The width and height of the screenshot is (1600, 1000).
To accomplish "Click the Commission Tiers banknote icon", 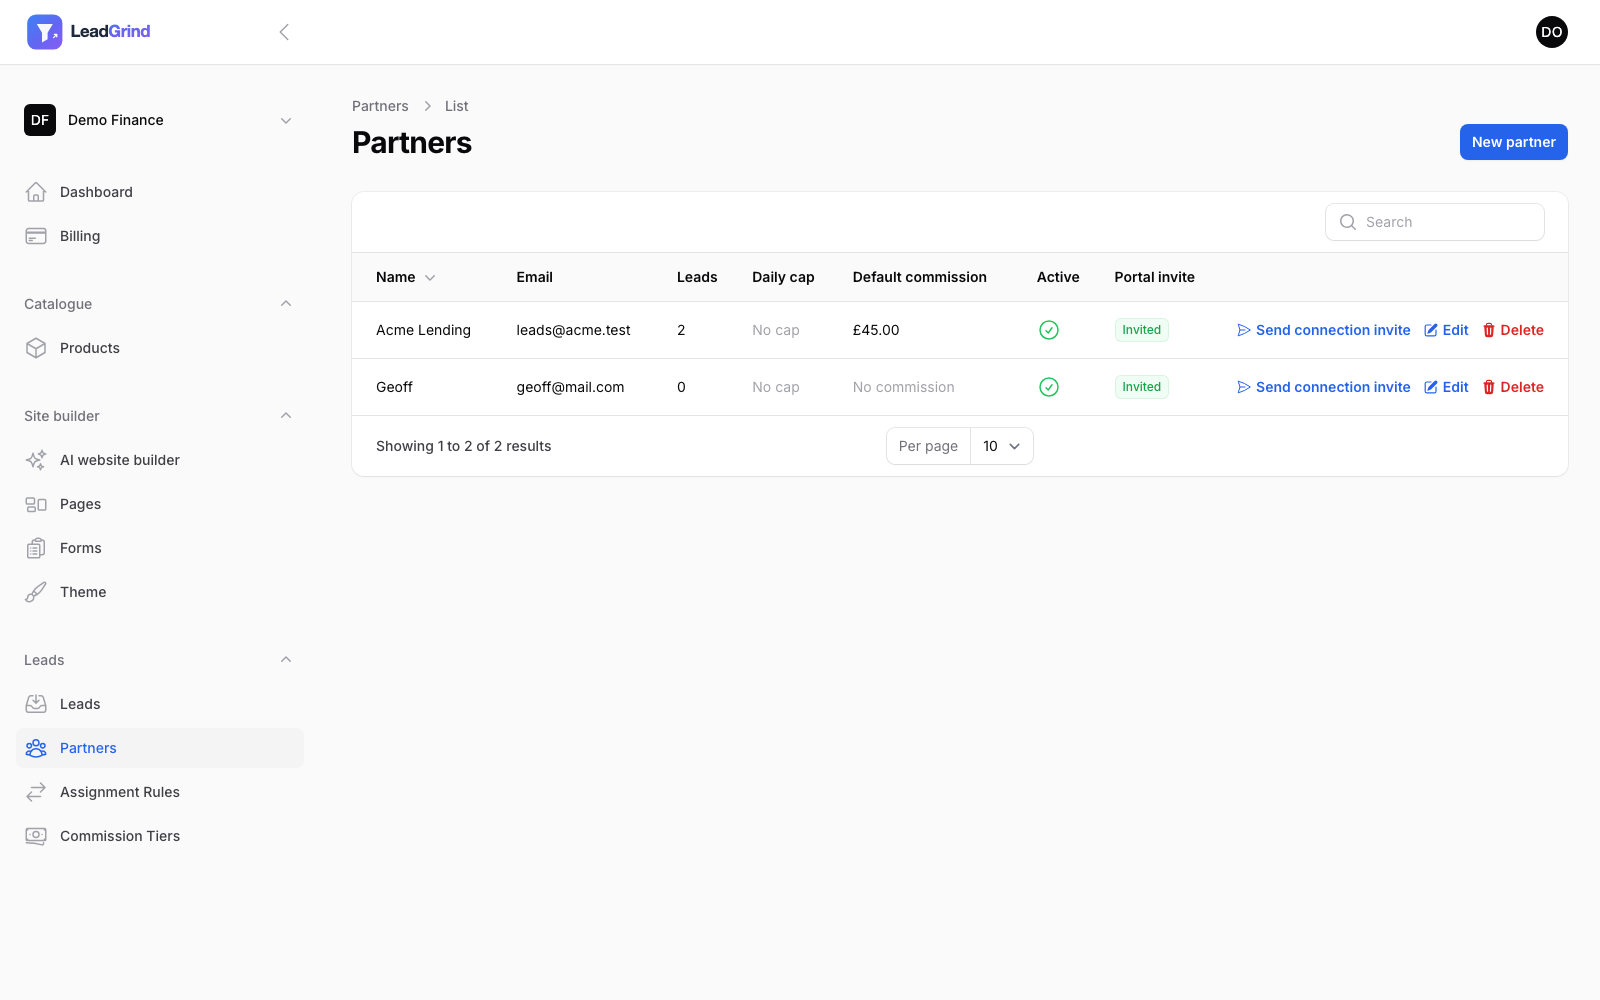I will pyautogui.click(x=36, y=836).
